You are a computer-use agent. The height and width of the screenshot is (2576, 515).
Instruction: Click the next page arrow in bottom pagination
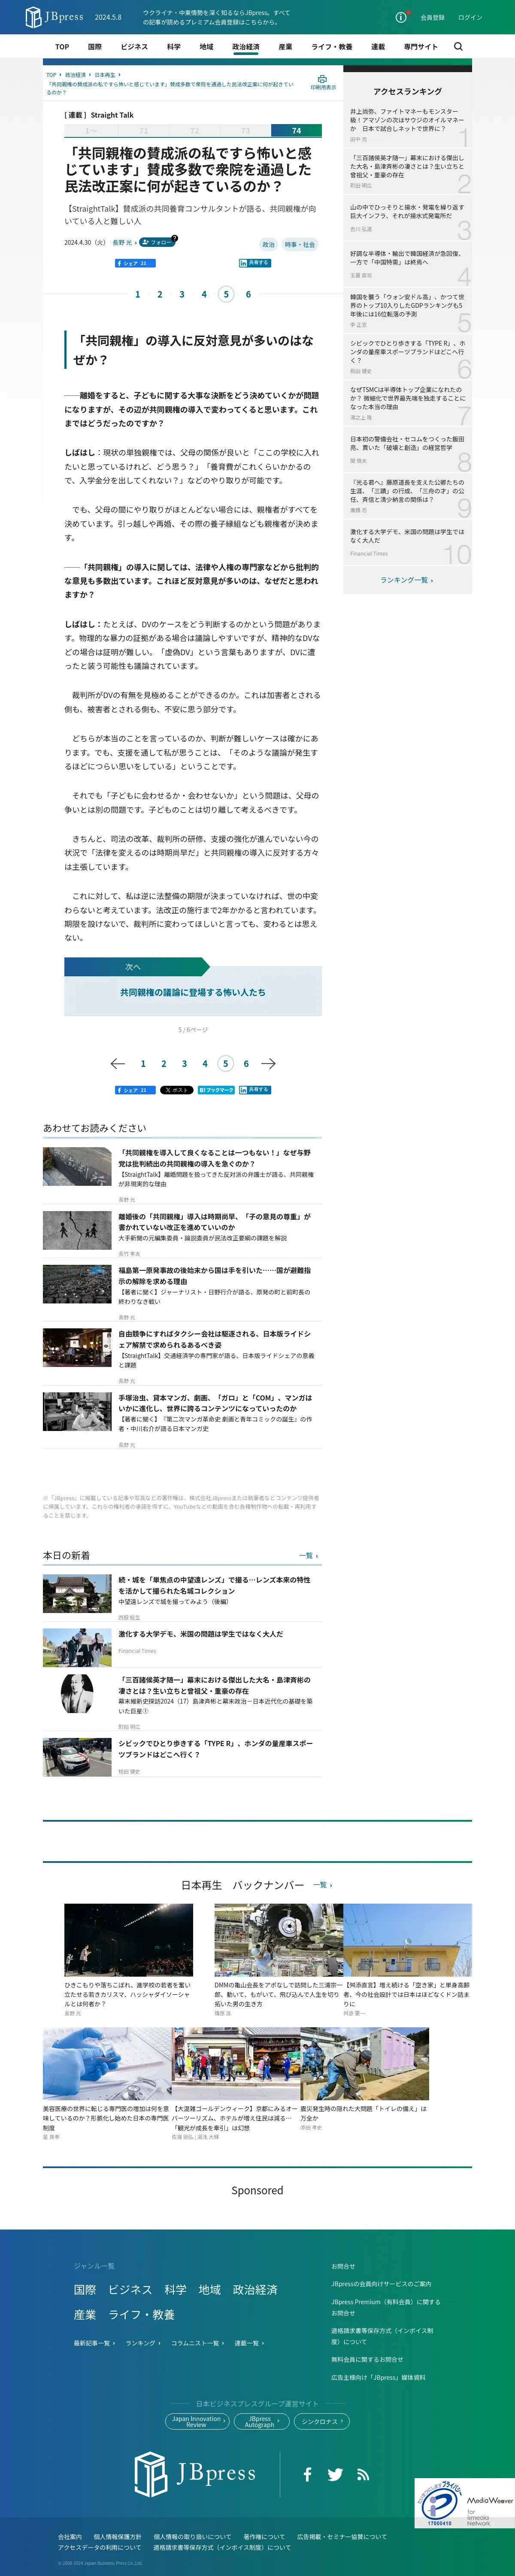pos(268,1063)
